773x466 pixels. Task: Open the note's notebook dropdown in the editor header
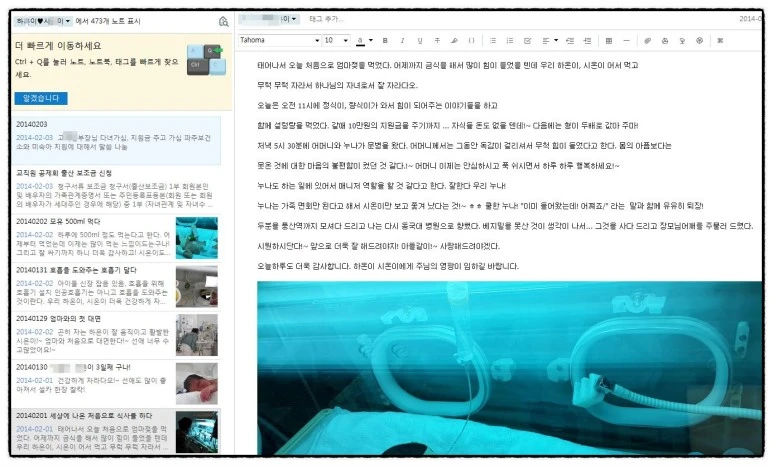click(x=269, y=19)
